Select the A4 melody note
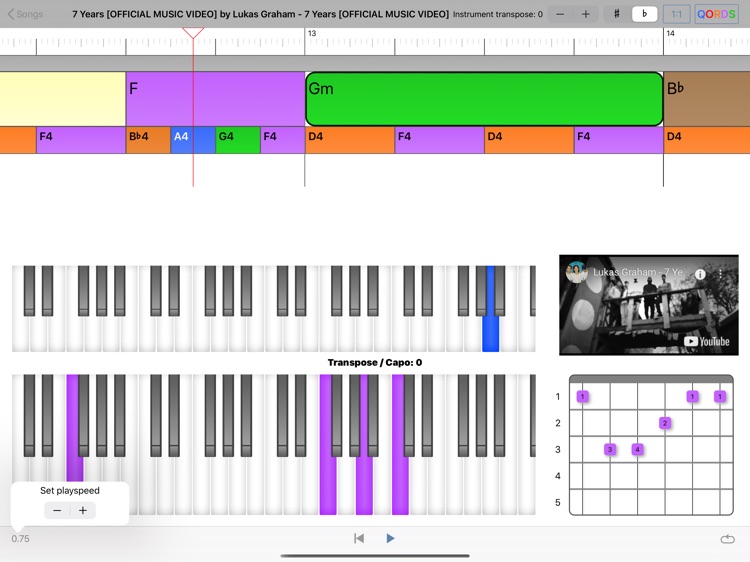 click(x=193, y=140)
